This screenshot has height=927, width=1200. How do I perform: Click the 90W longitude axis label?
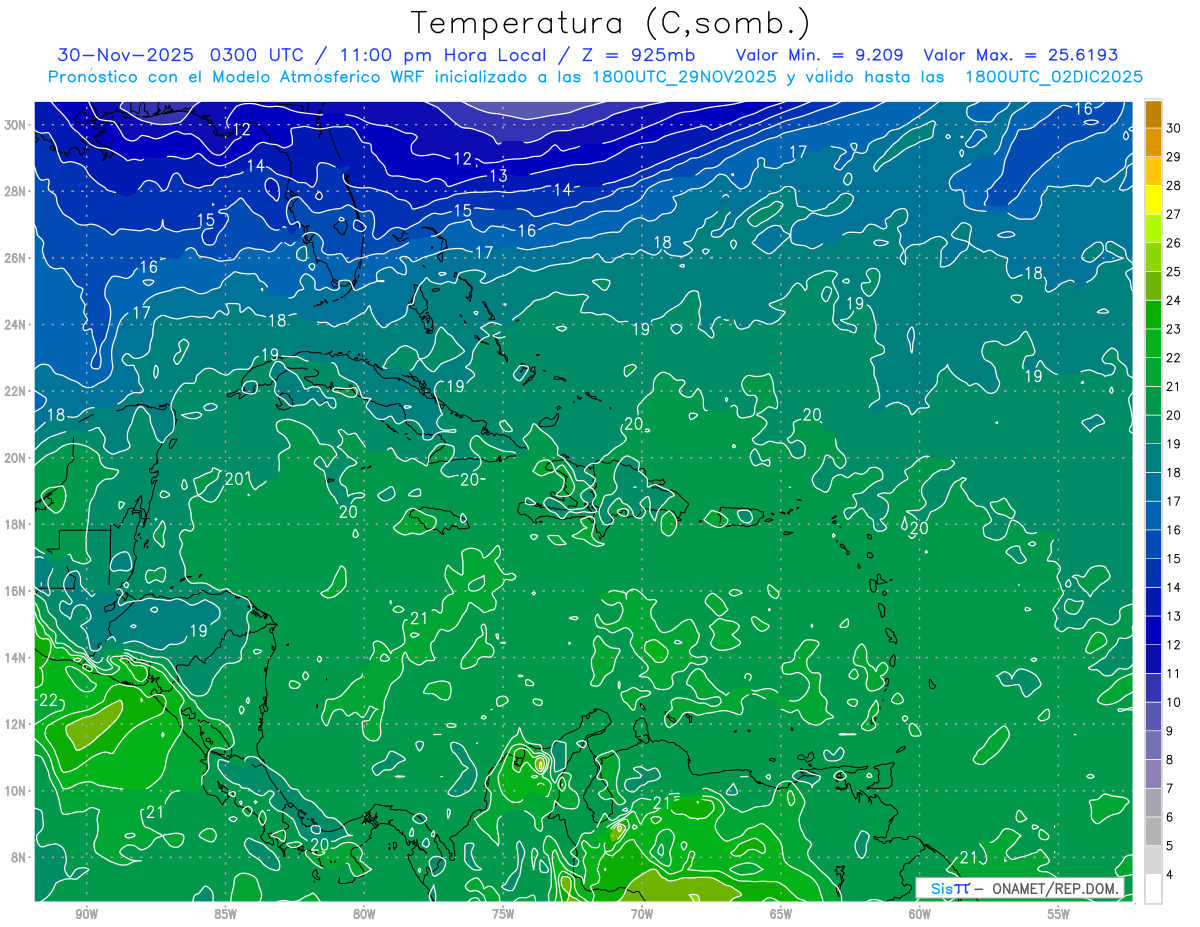[86, 914]
